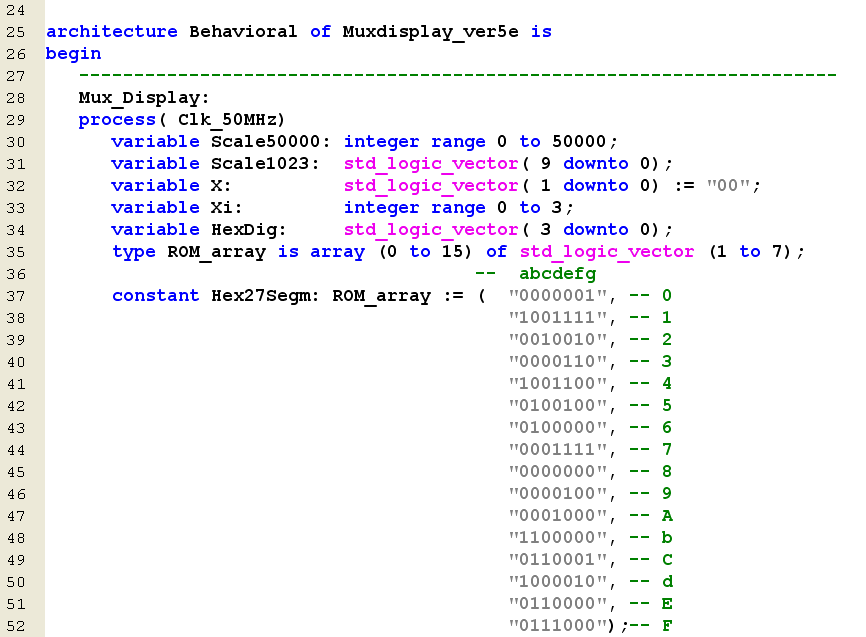Click the 'begin' keyword

(x=73, y=54)
